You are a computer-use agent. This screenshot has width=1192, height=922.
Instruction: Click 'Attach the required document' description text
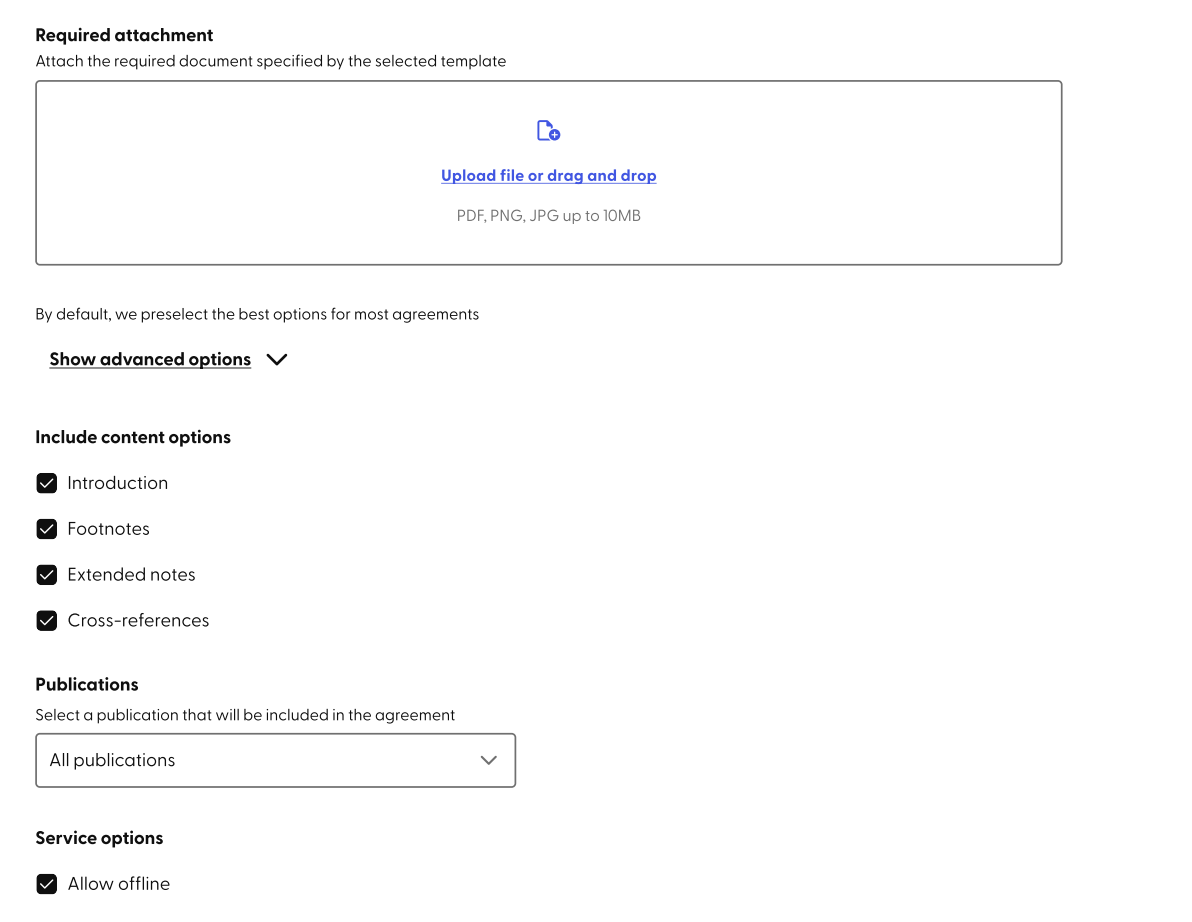(x=271, y=62)
